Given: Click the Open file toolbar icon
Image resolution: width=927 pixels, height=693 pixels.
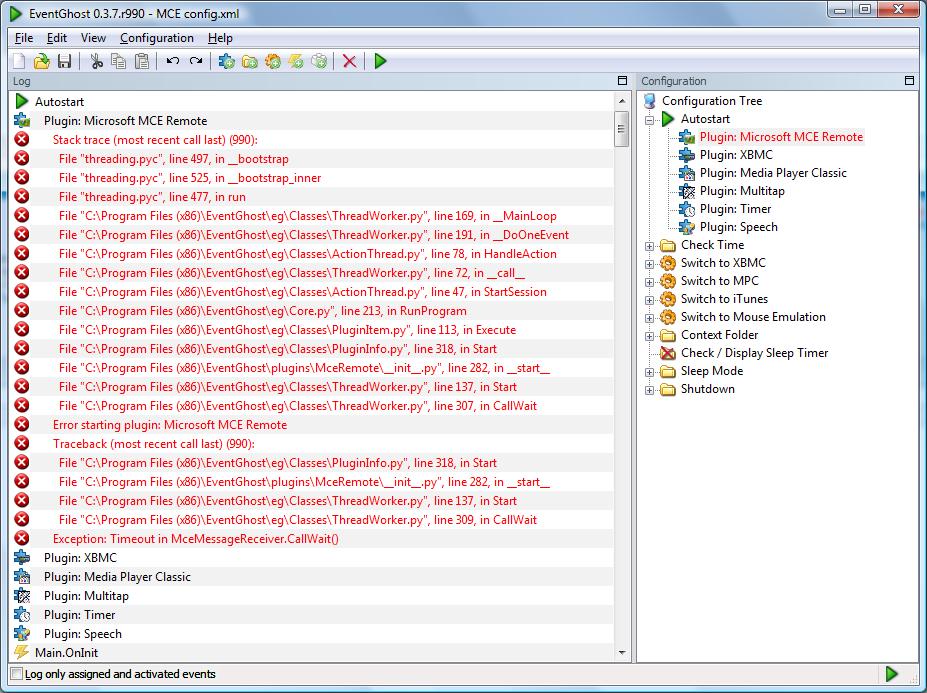Looking at the screenshot, I should coord(41,61).
